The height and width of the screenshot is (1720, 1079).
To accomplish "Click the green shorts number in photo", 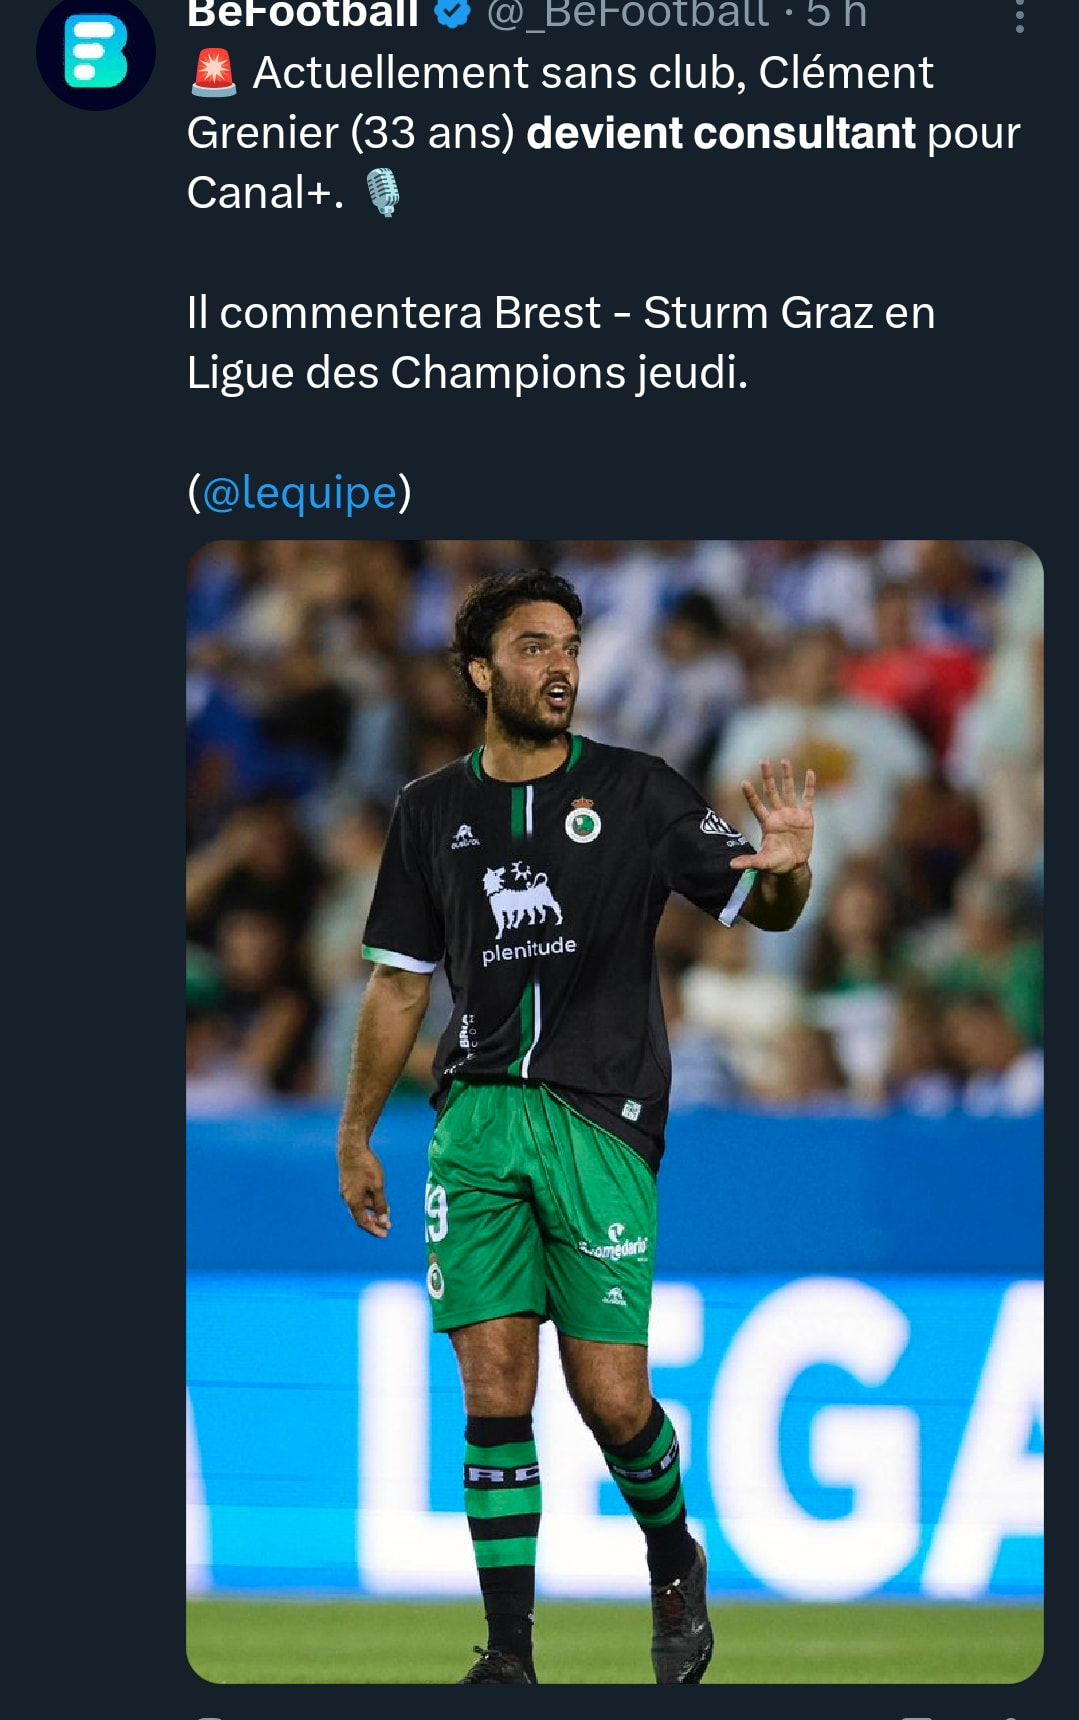I will 436,1214.
